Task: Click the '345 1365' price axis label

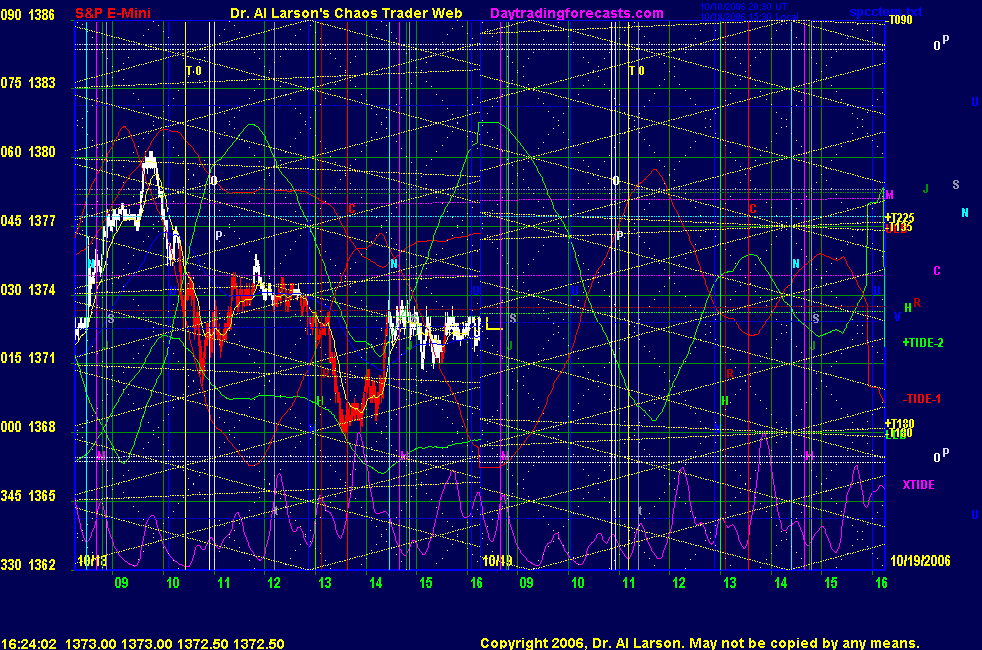Action: pyautogui.click(x=28, y=495)
